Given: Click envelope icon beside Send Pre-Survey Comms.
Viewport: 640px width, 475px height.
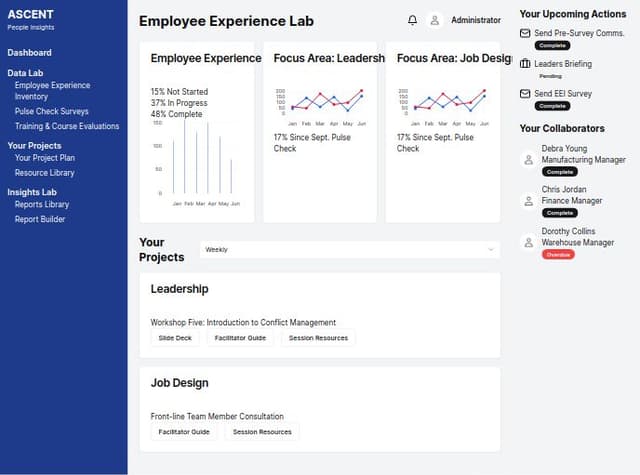Looking at the screenshot, I should coord(526,33).
